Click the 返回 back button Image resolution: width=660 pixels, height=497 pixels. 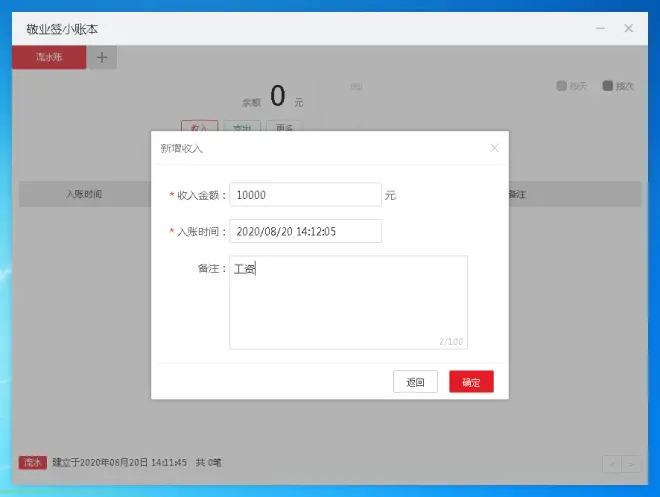415,382
